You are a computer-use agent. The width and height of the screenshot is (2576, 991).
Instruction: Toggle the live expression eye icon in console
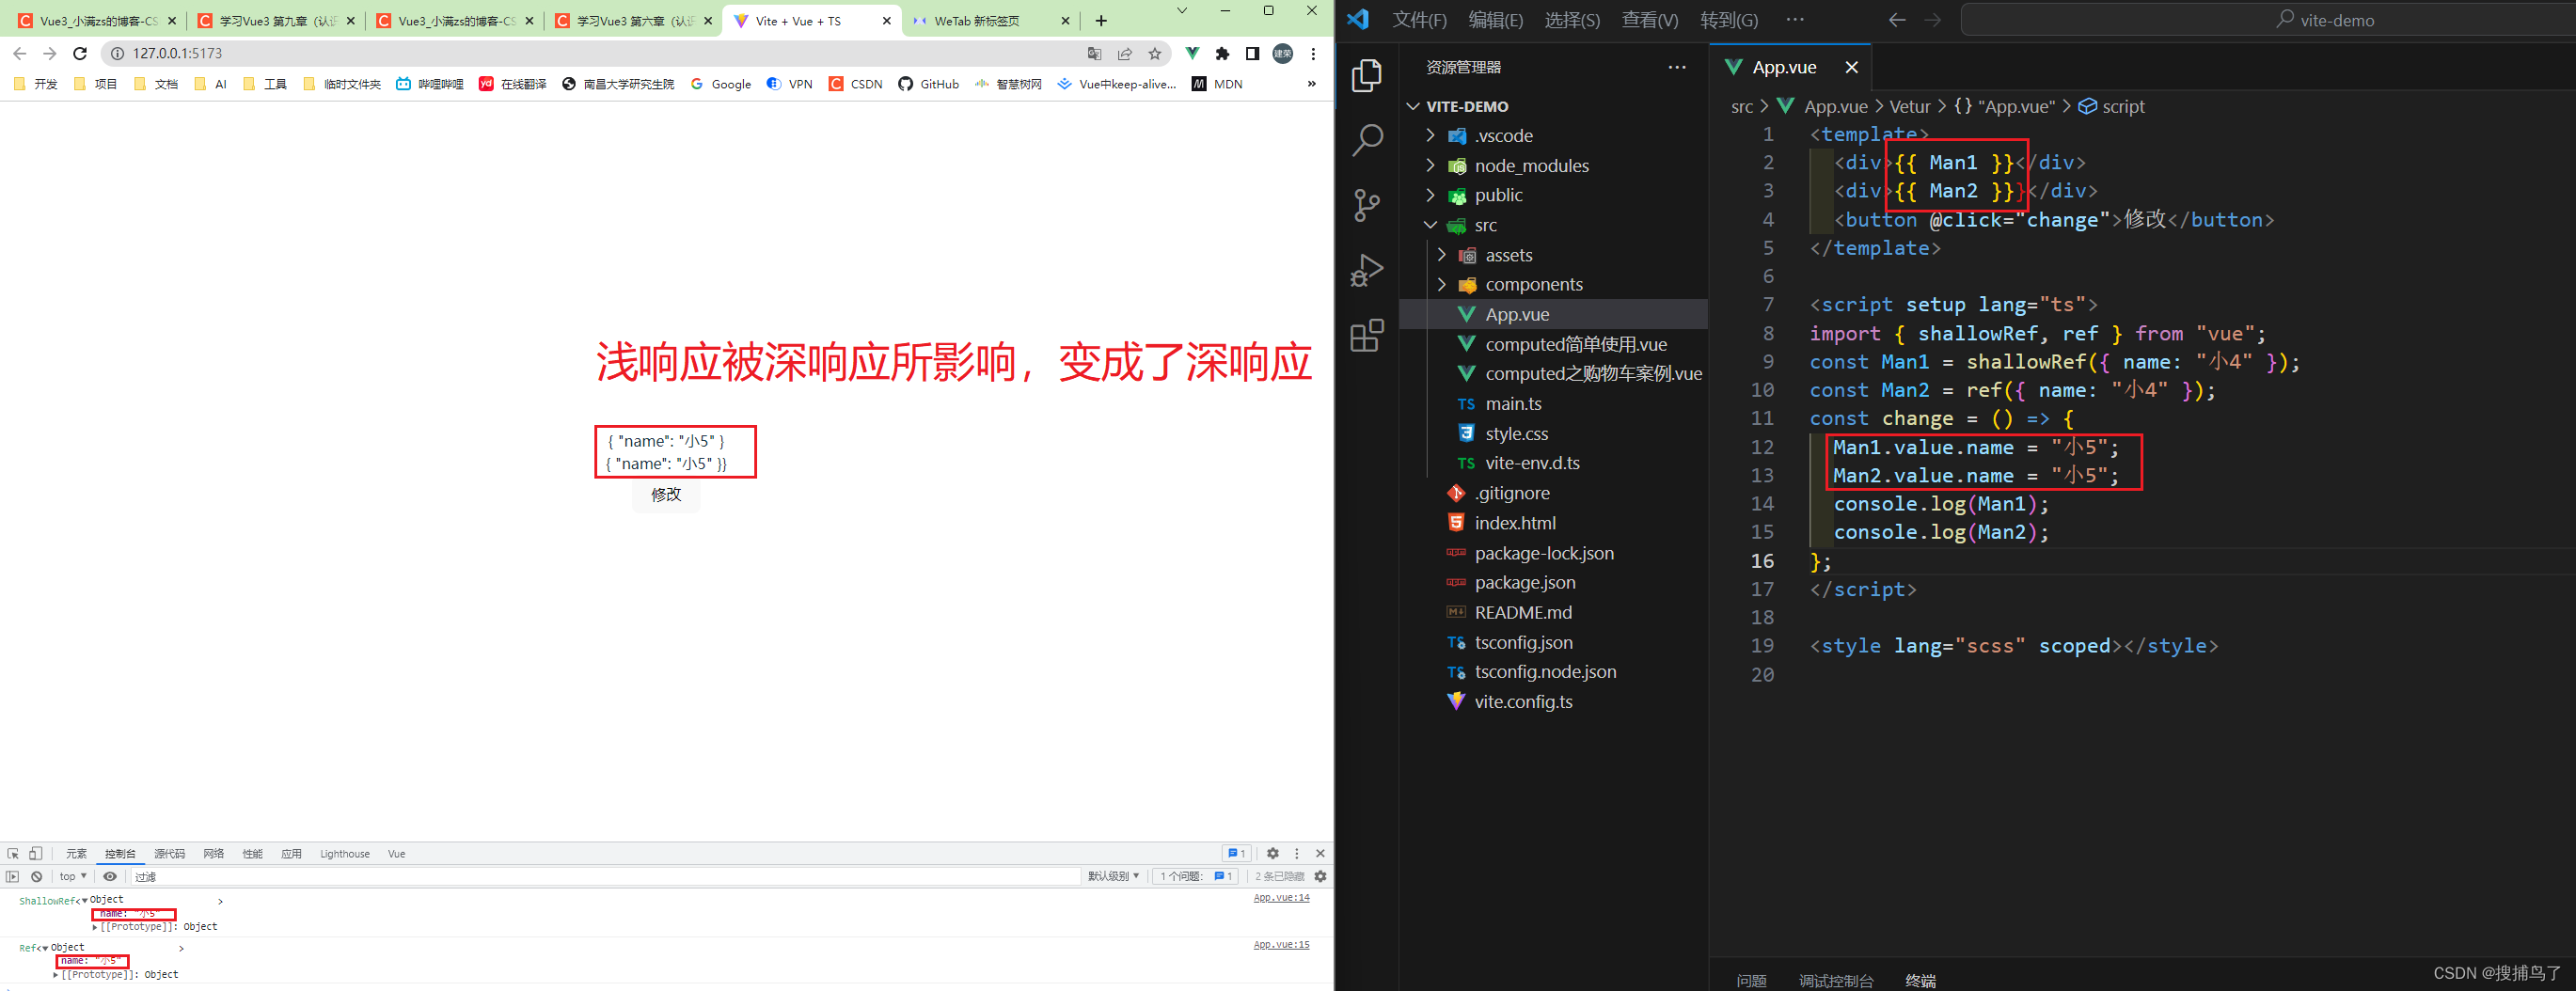110,876
